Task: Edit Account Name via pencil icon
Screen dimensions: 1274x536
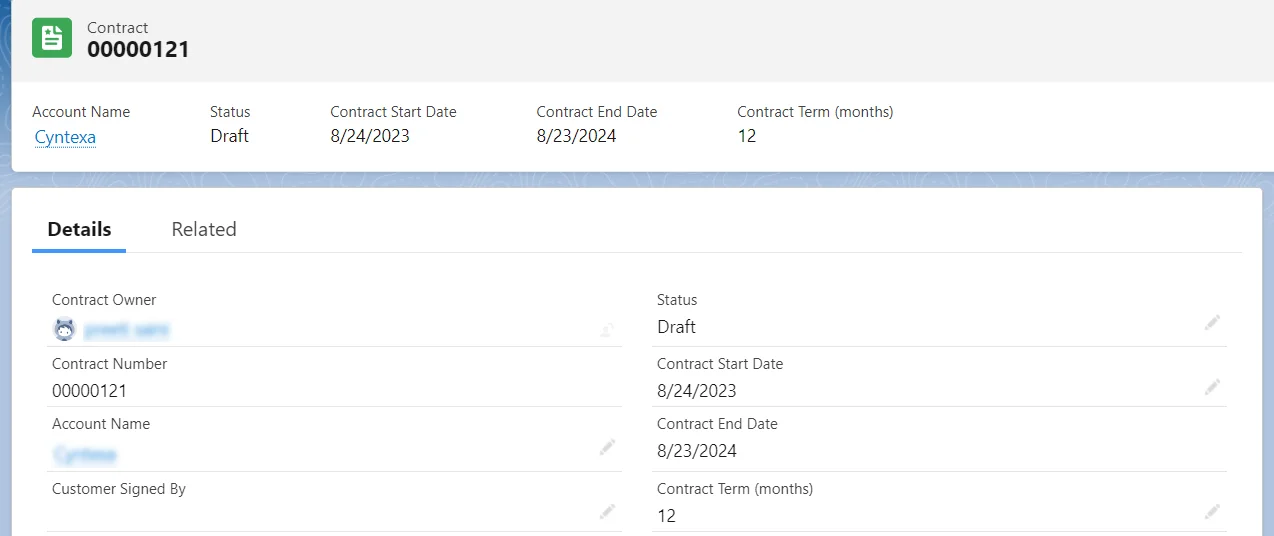Action: [x=607, y=447]
